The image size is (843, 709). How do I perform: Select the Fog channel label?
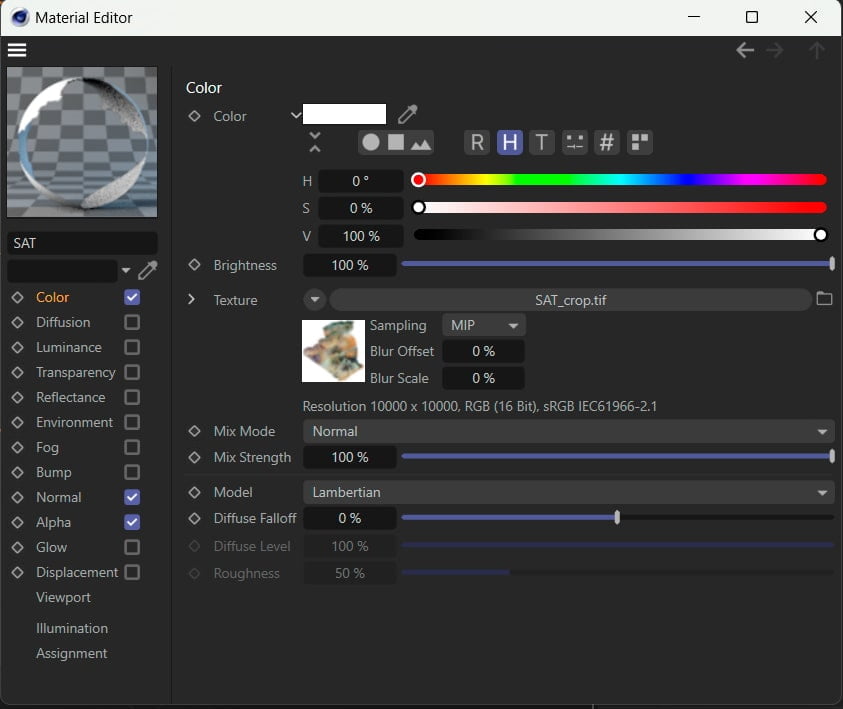(47, 447)
